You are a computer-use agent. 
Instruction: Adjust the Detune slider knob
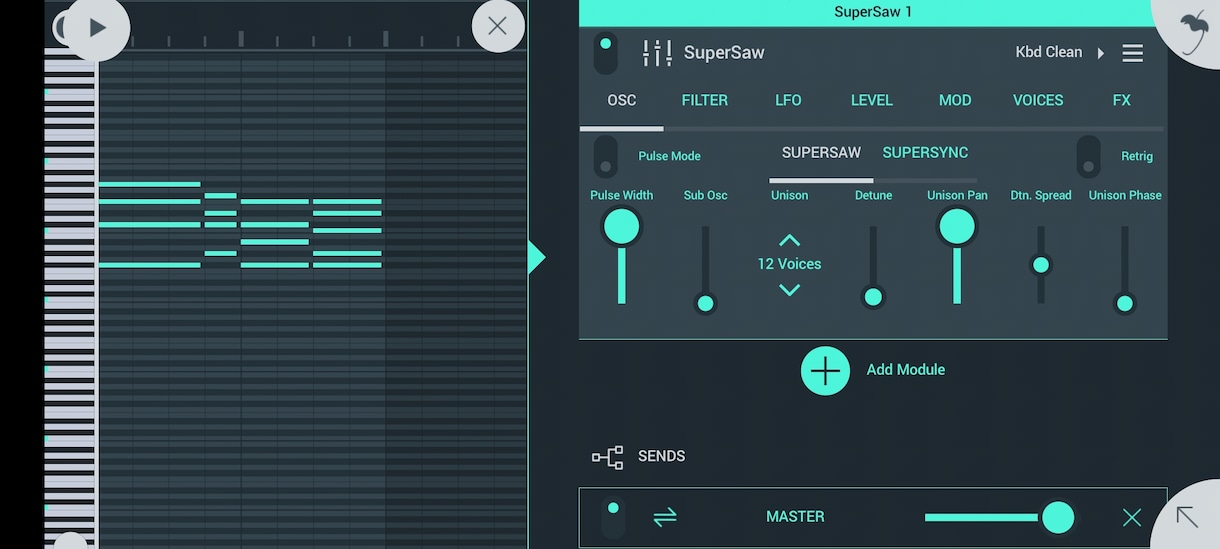[873, 296]
